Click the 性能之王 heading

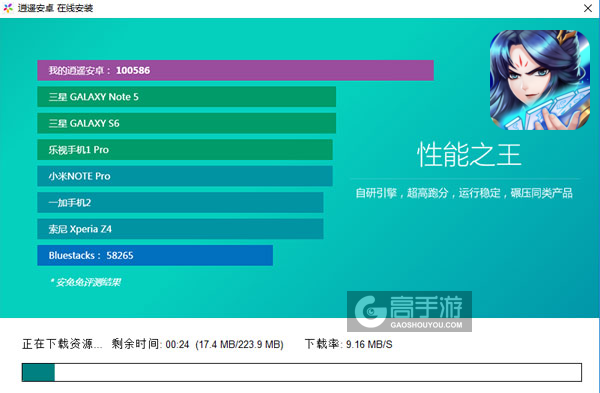(469, 155)
